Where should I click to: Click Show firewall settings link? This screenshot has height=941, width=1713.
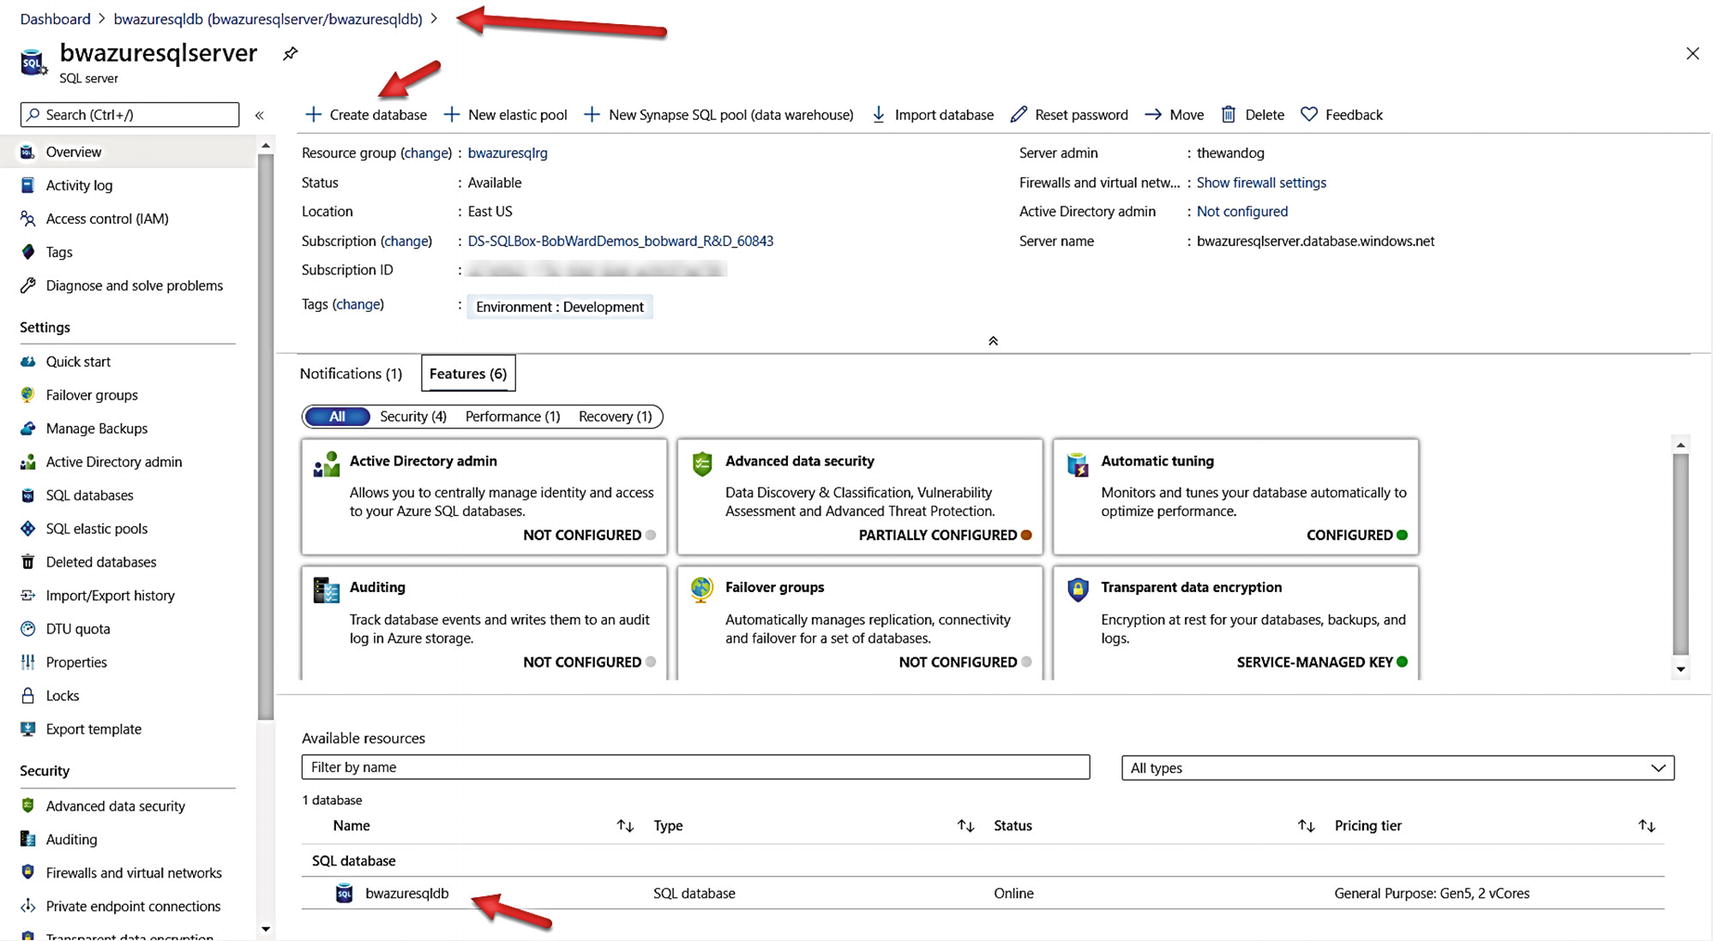[x=1261, y=183]
